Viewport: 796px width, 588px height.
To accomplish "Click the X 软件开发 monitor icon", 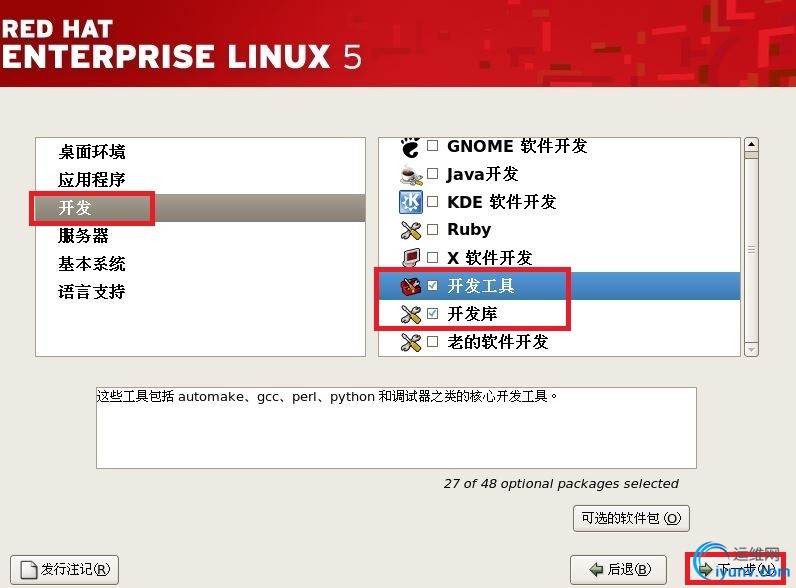I will (411, 258).
